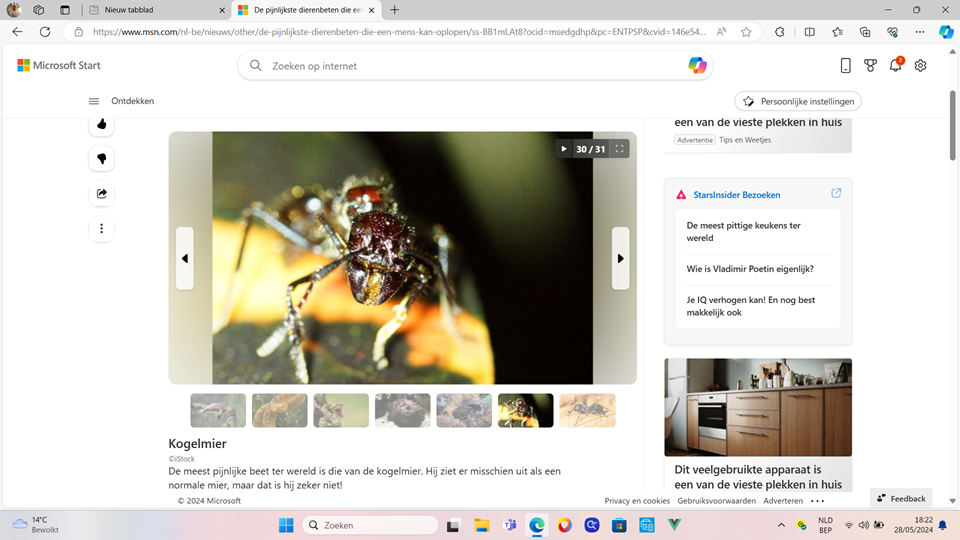Expand footer more links ellipsis

coord(817,501)
